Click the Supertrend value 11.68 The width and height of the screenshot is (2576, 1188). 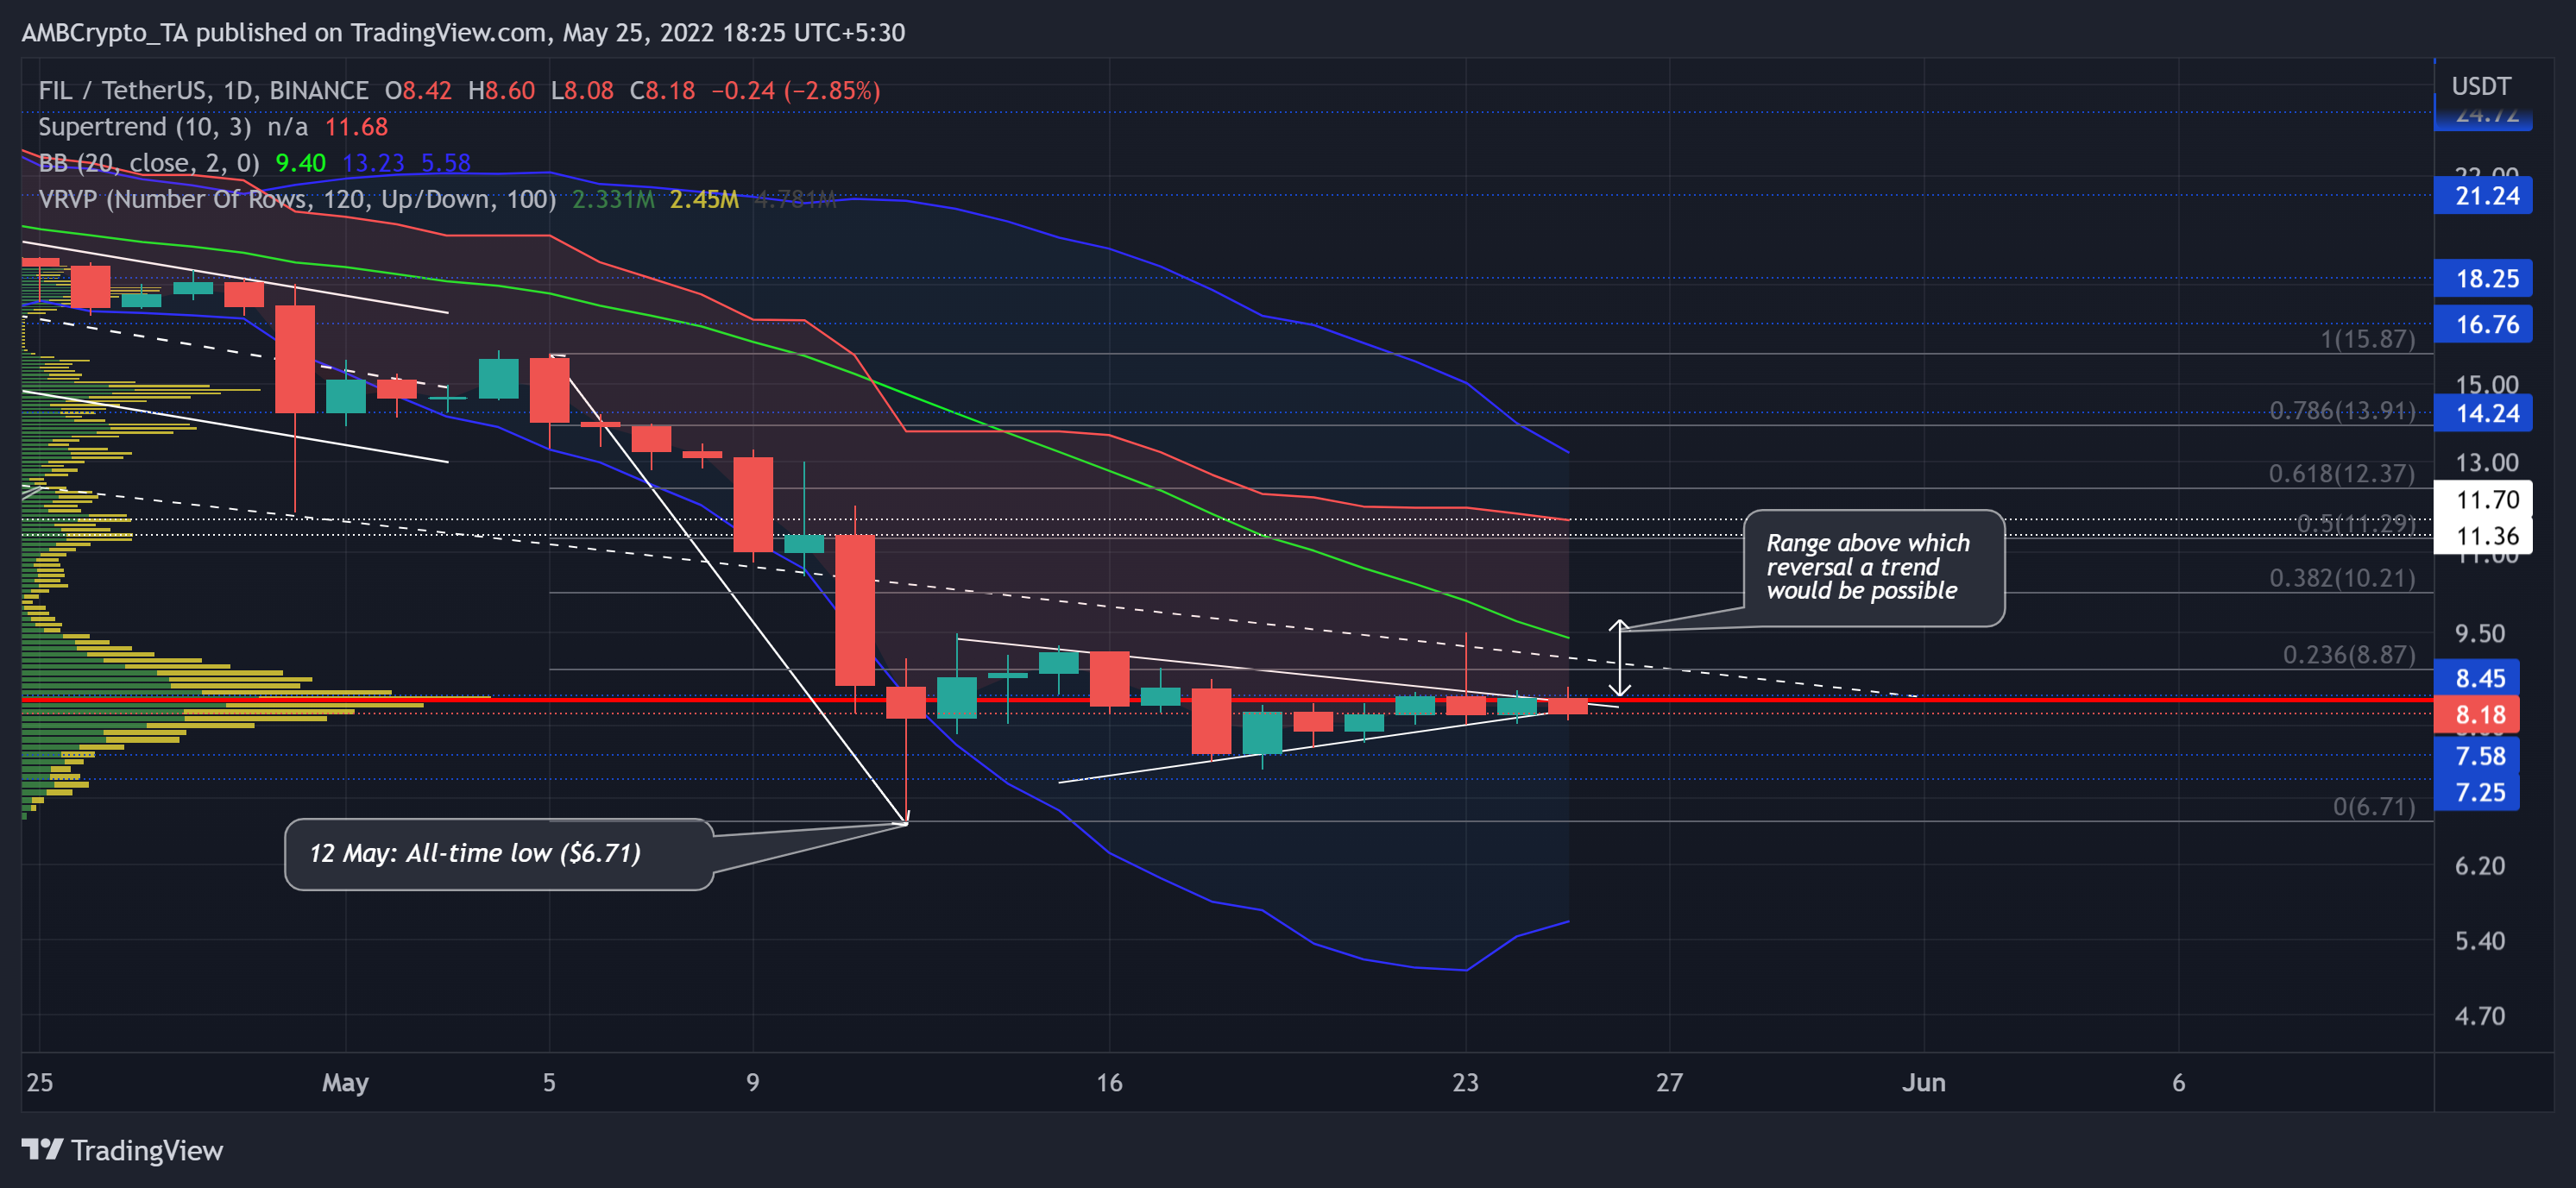356,127
